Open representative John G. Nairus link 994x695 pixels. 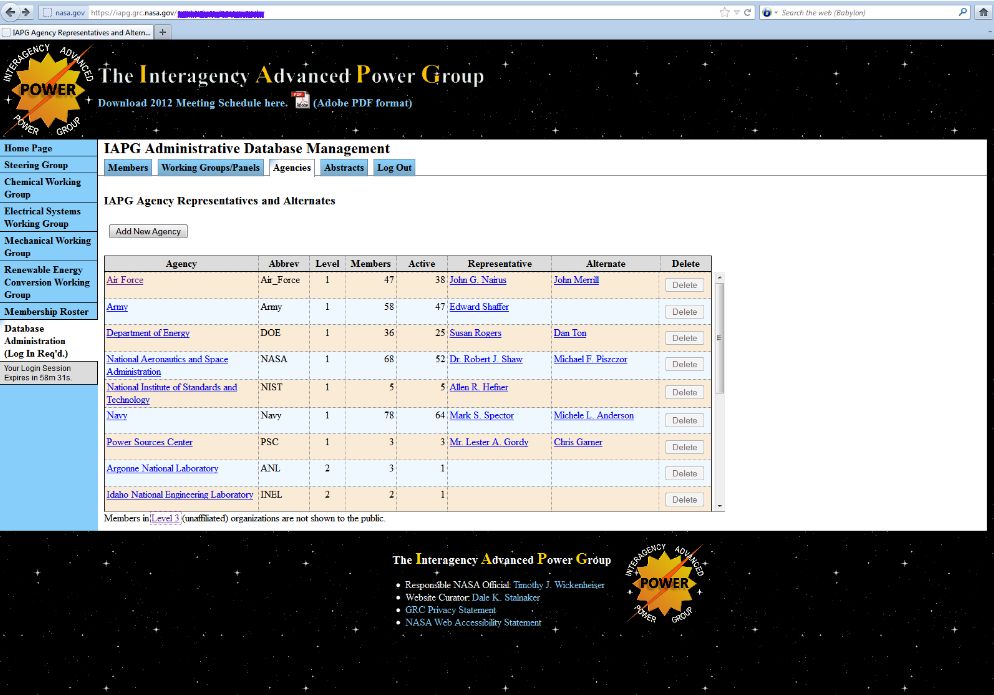click(x=478, y=280)
